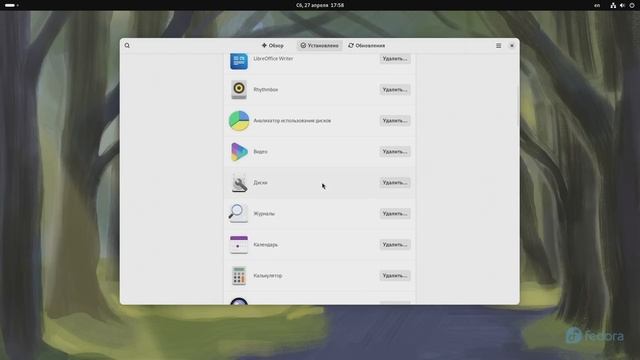Select the Видео label
The width and height of the screenshot is (640, 360).
point(260,152)
